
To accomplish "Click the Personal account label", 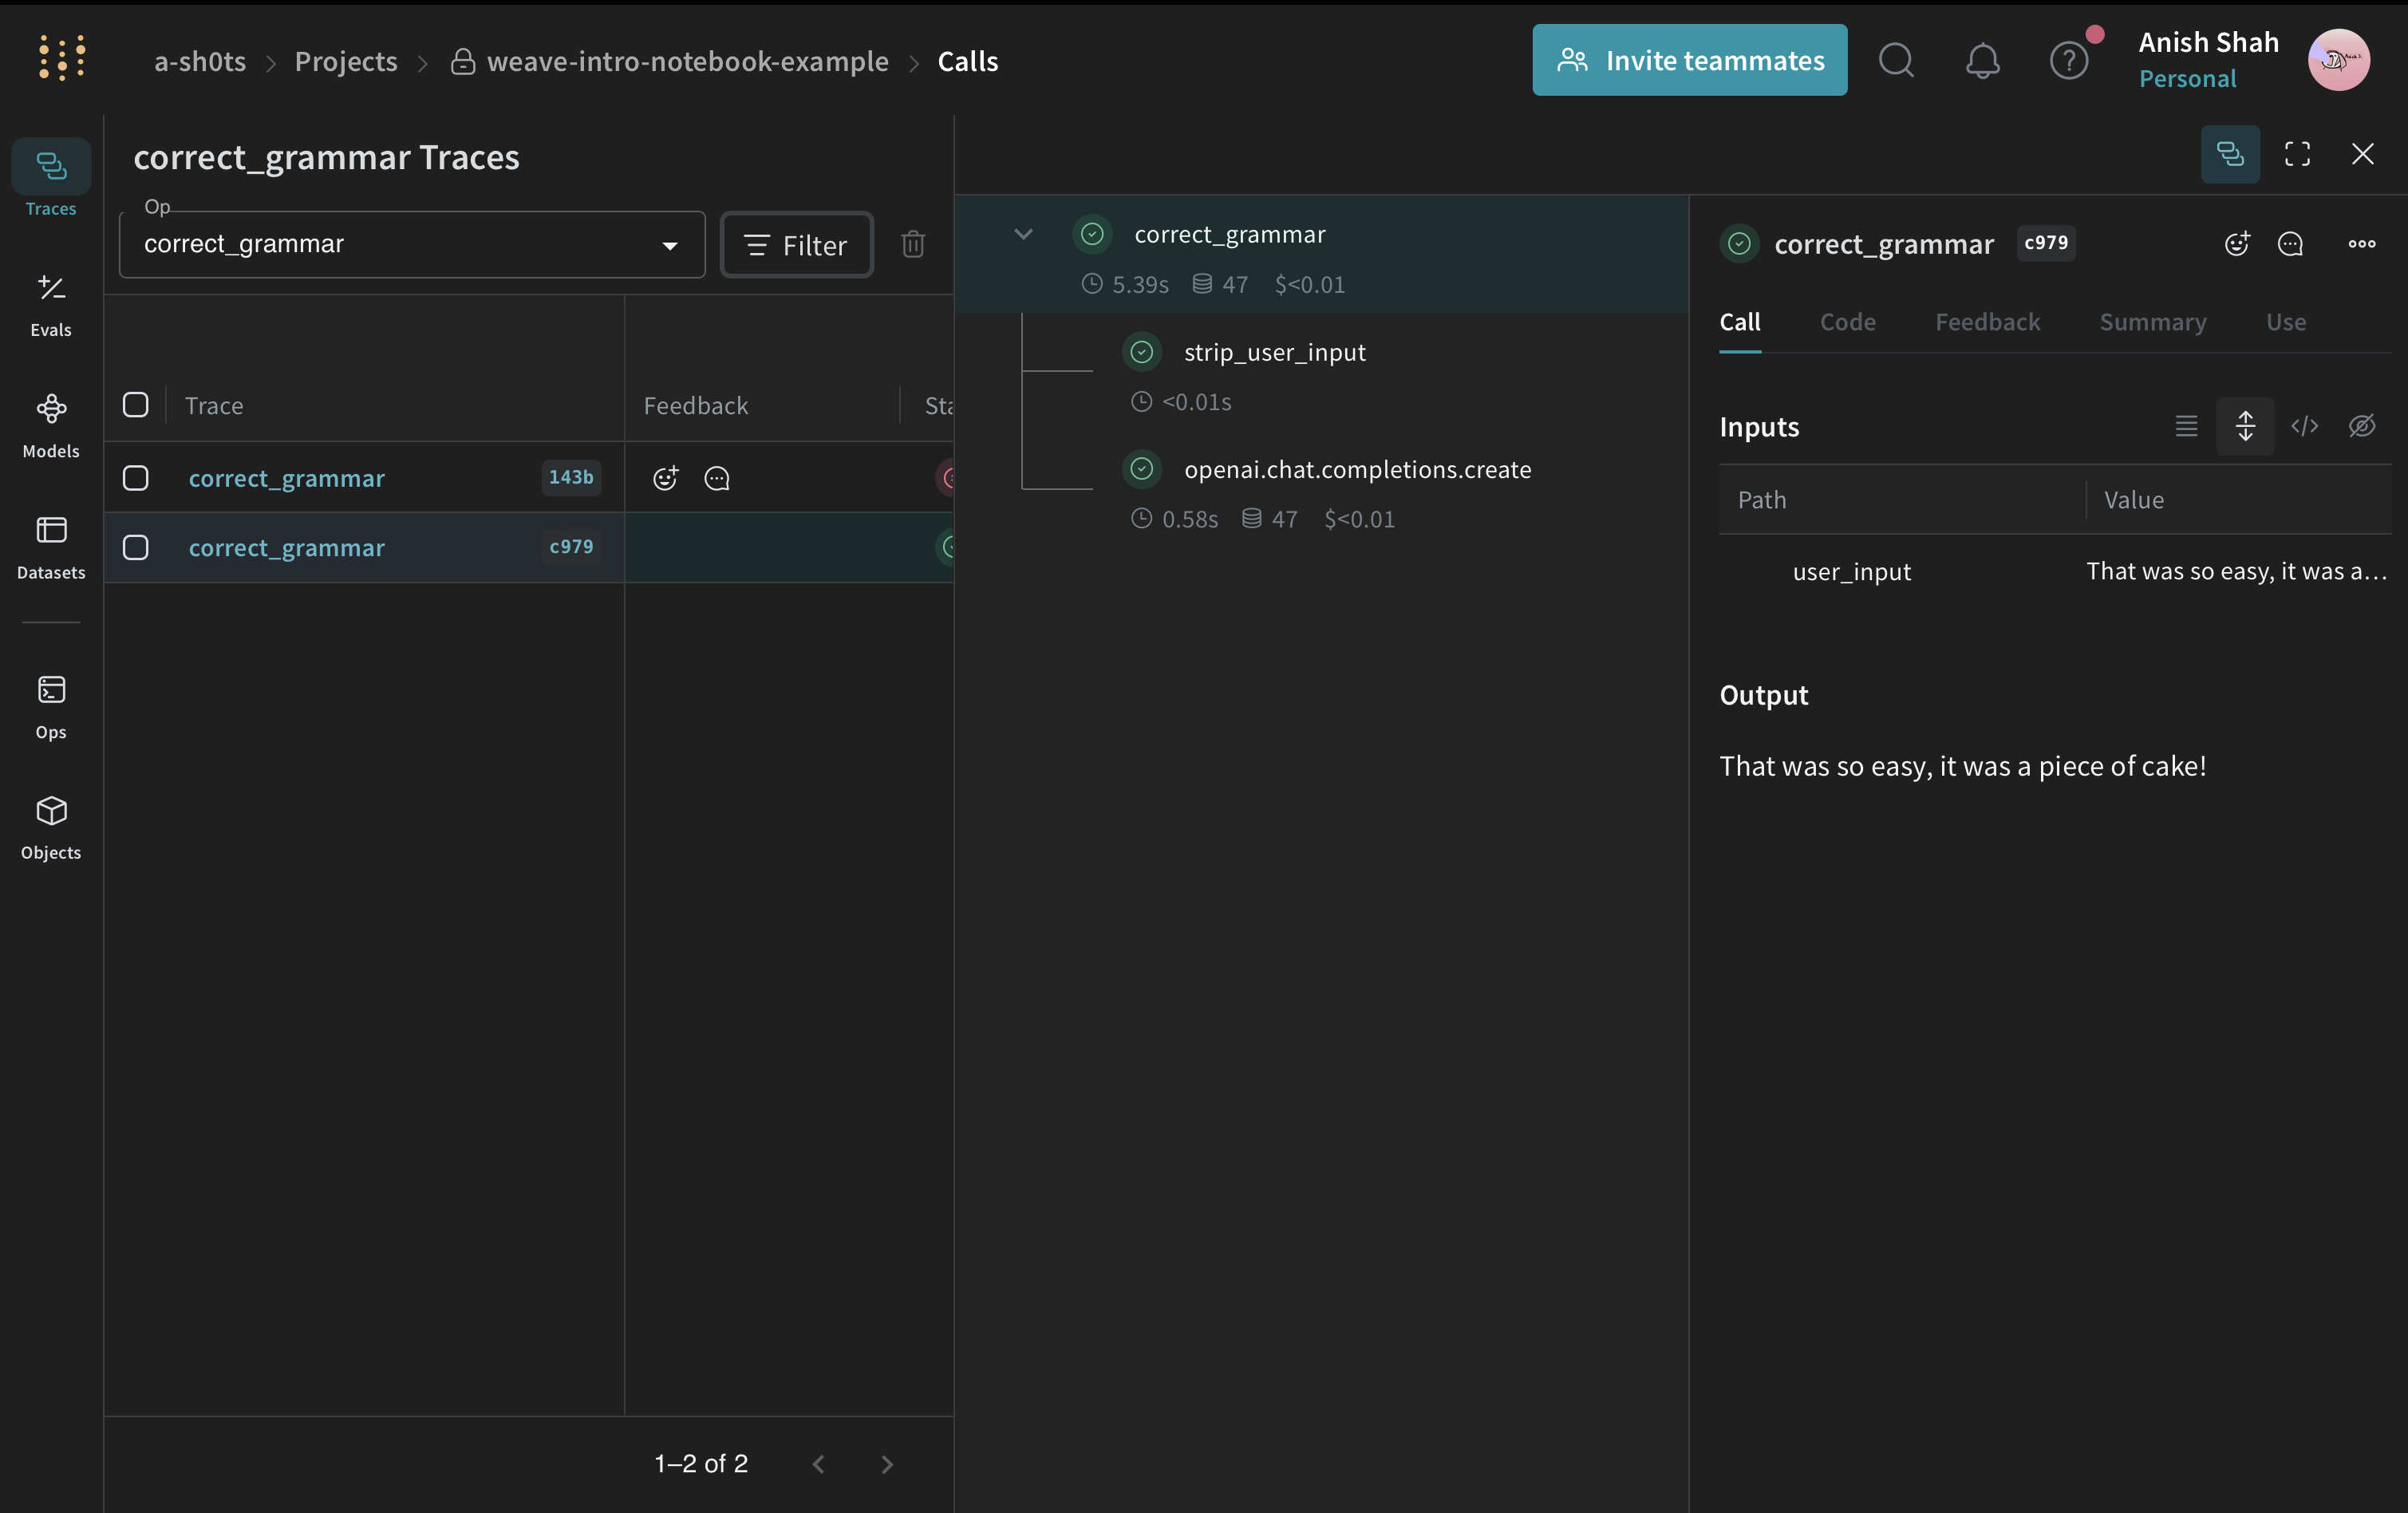I will (2187, 79).
